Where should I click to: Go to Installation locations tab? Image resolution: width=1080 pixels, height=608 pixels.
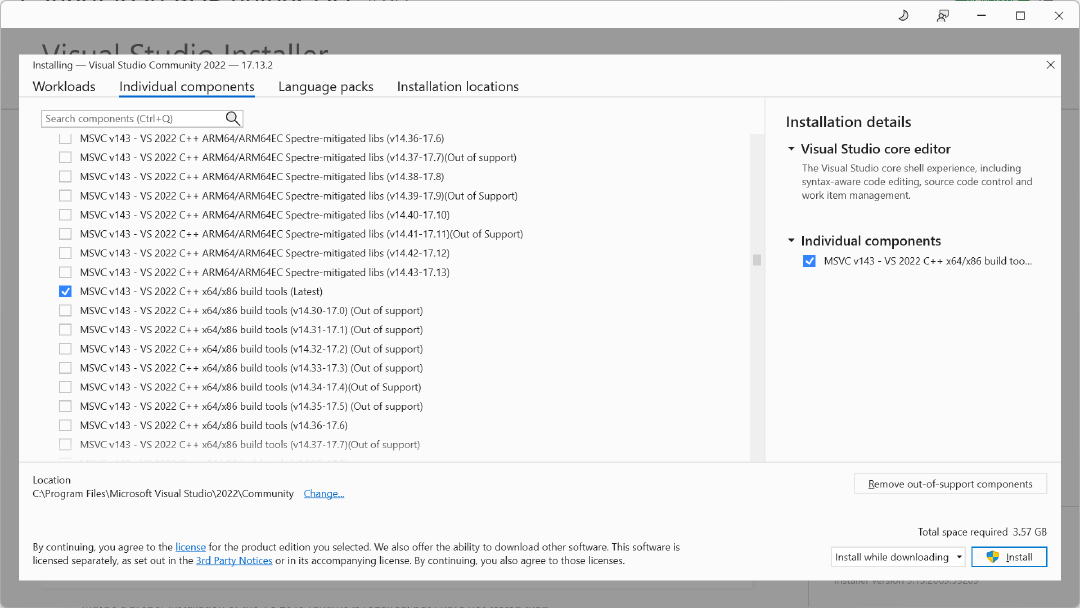[457, 87]
